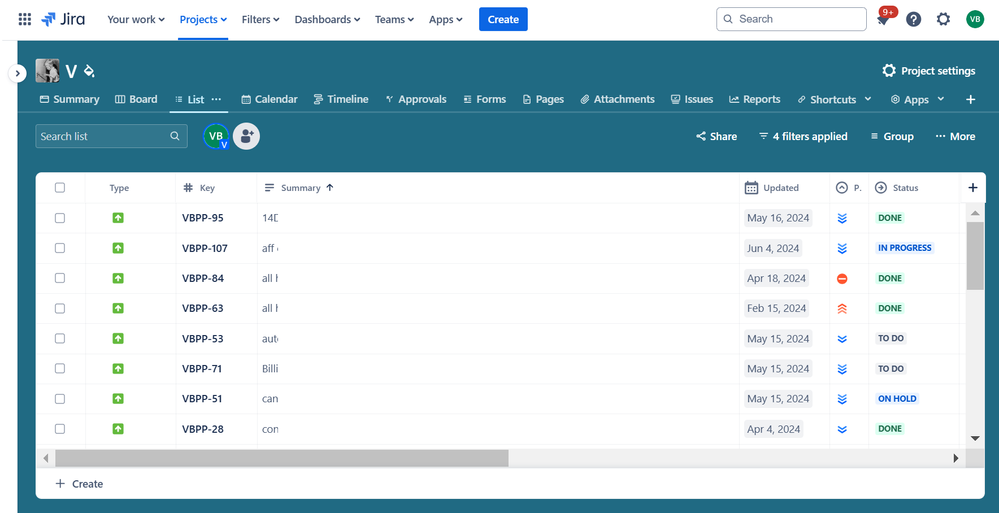Open the Teams menu

click(x=394, y=20)
